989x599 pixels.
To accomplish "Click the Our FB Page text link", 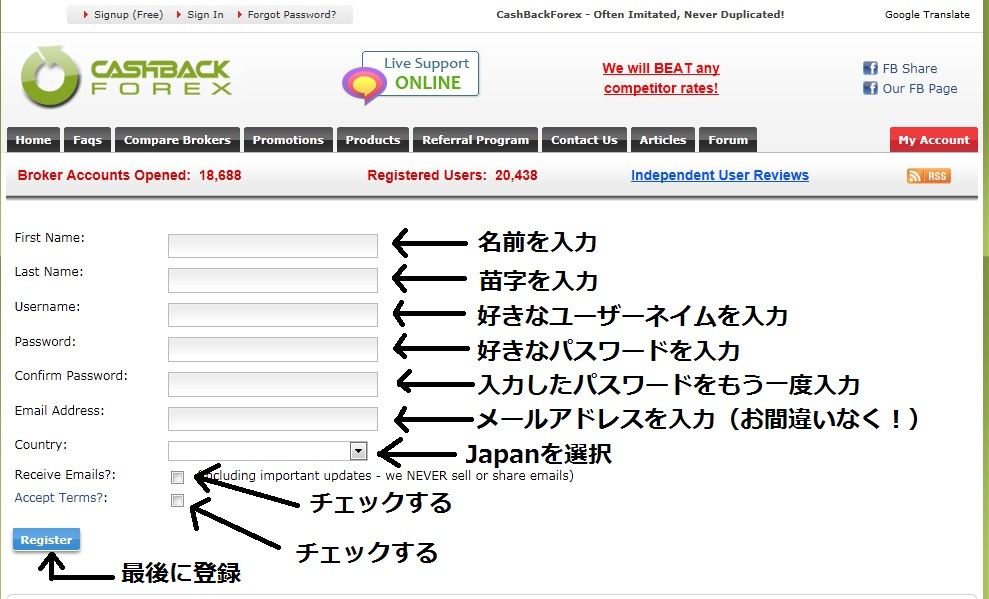I will tap(920, 89).
